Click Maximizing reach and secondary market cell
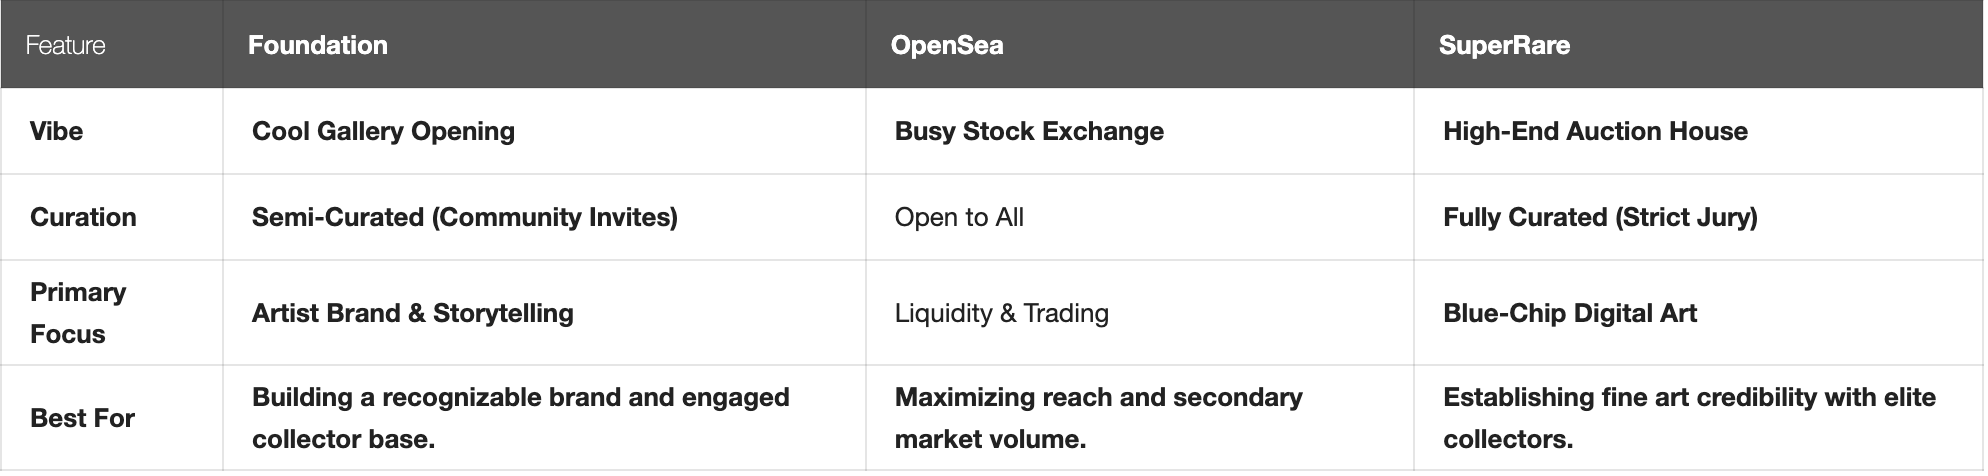The image size is (1988, 476). 1098,418
